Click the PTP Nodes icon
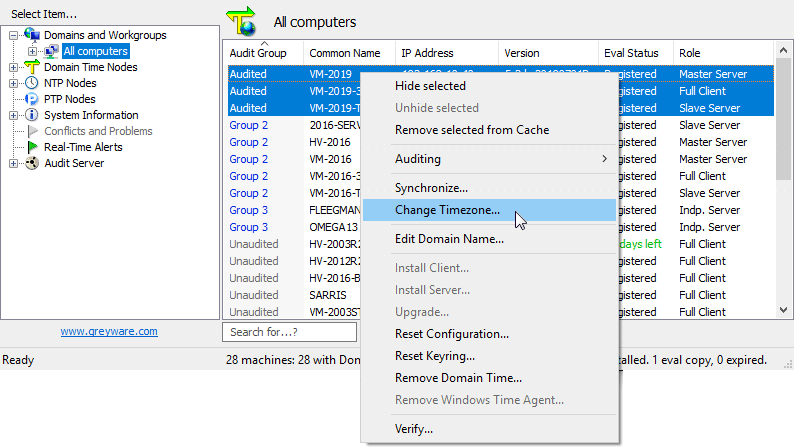 [x=32, y=99]
